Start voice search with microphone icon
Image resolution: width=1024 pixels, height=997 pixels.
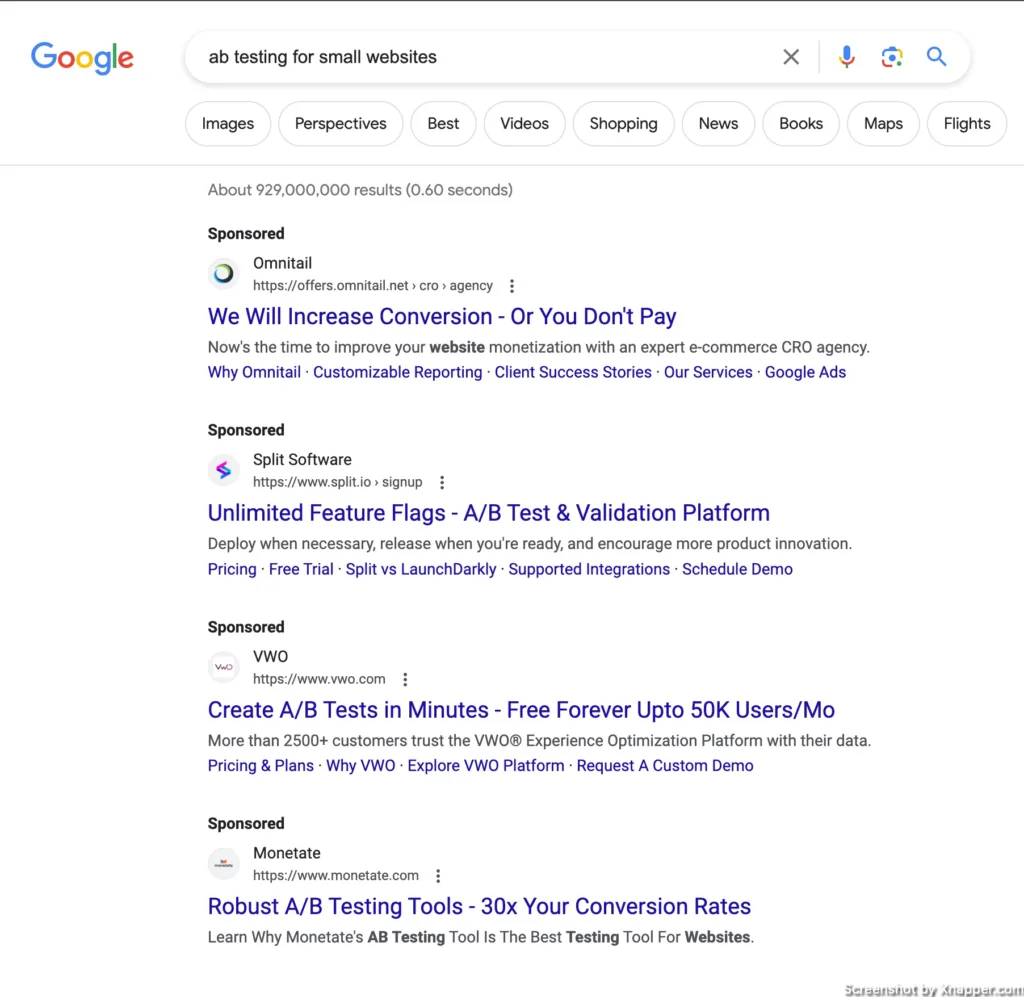(846, 57)
